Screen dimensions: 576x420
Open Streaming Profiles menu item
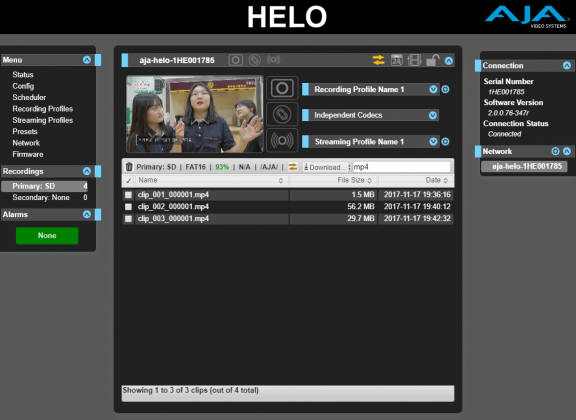[x=43, y=120]
